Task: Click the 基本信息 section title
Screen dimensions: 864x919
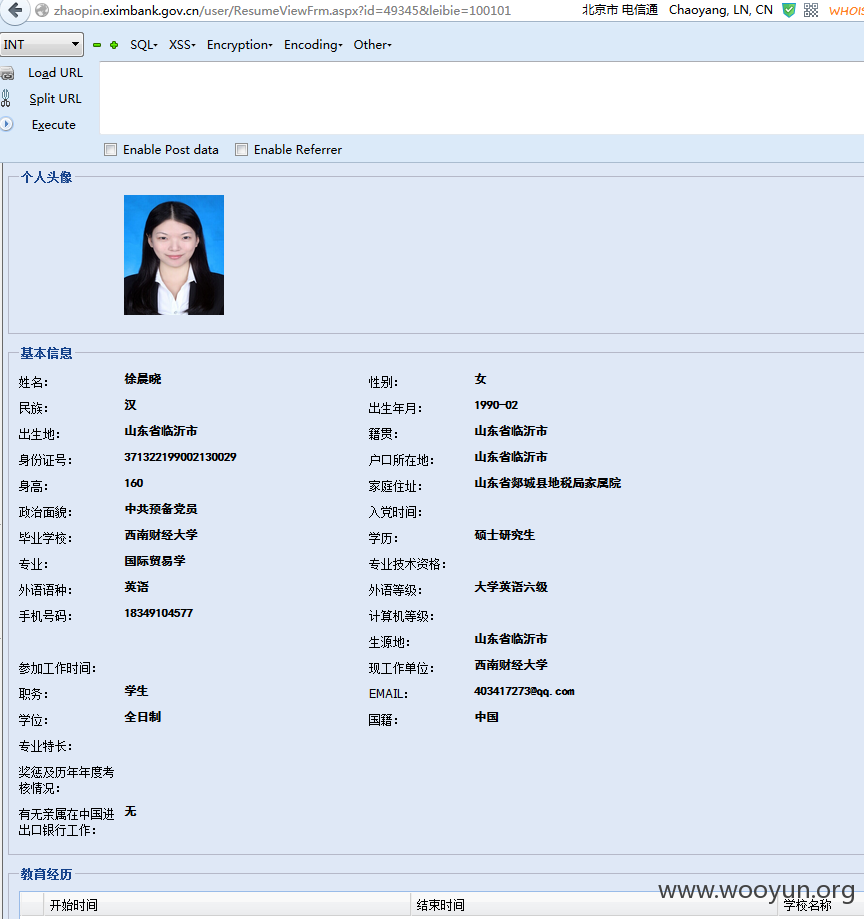Action: point(46,353)
